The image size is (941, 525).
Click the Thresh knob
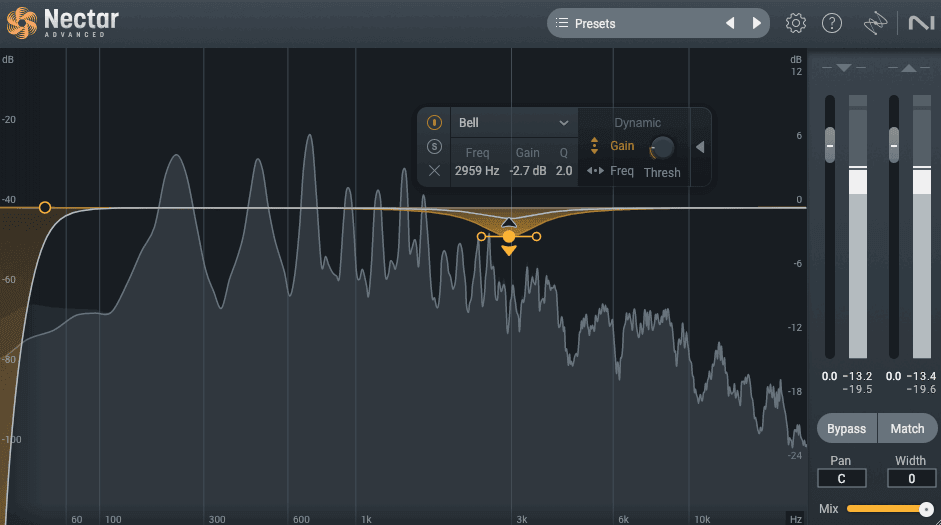pos(662,148)
